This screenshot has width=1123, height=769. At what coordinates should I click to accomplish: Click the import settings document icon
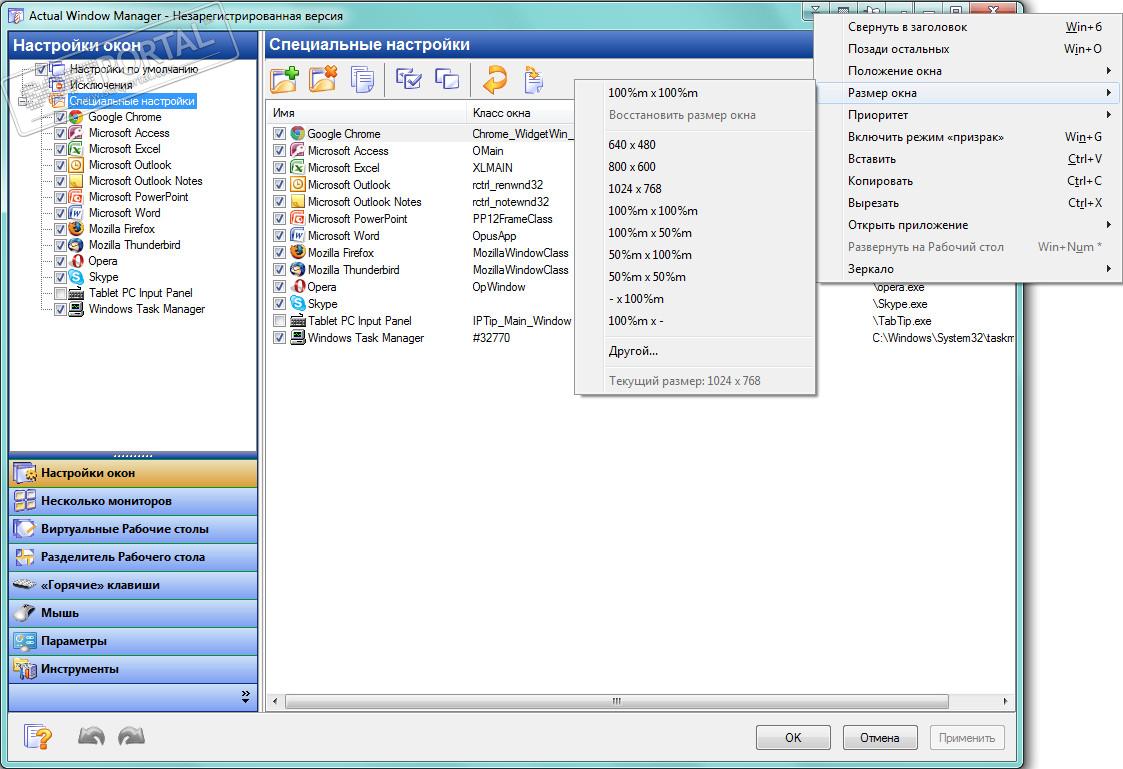tap(534, 79)
